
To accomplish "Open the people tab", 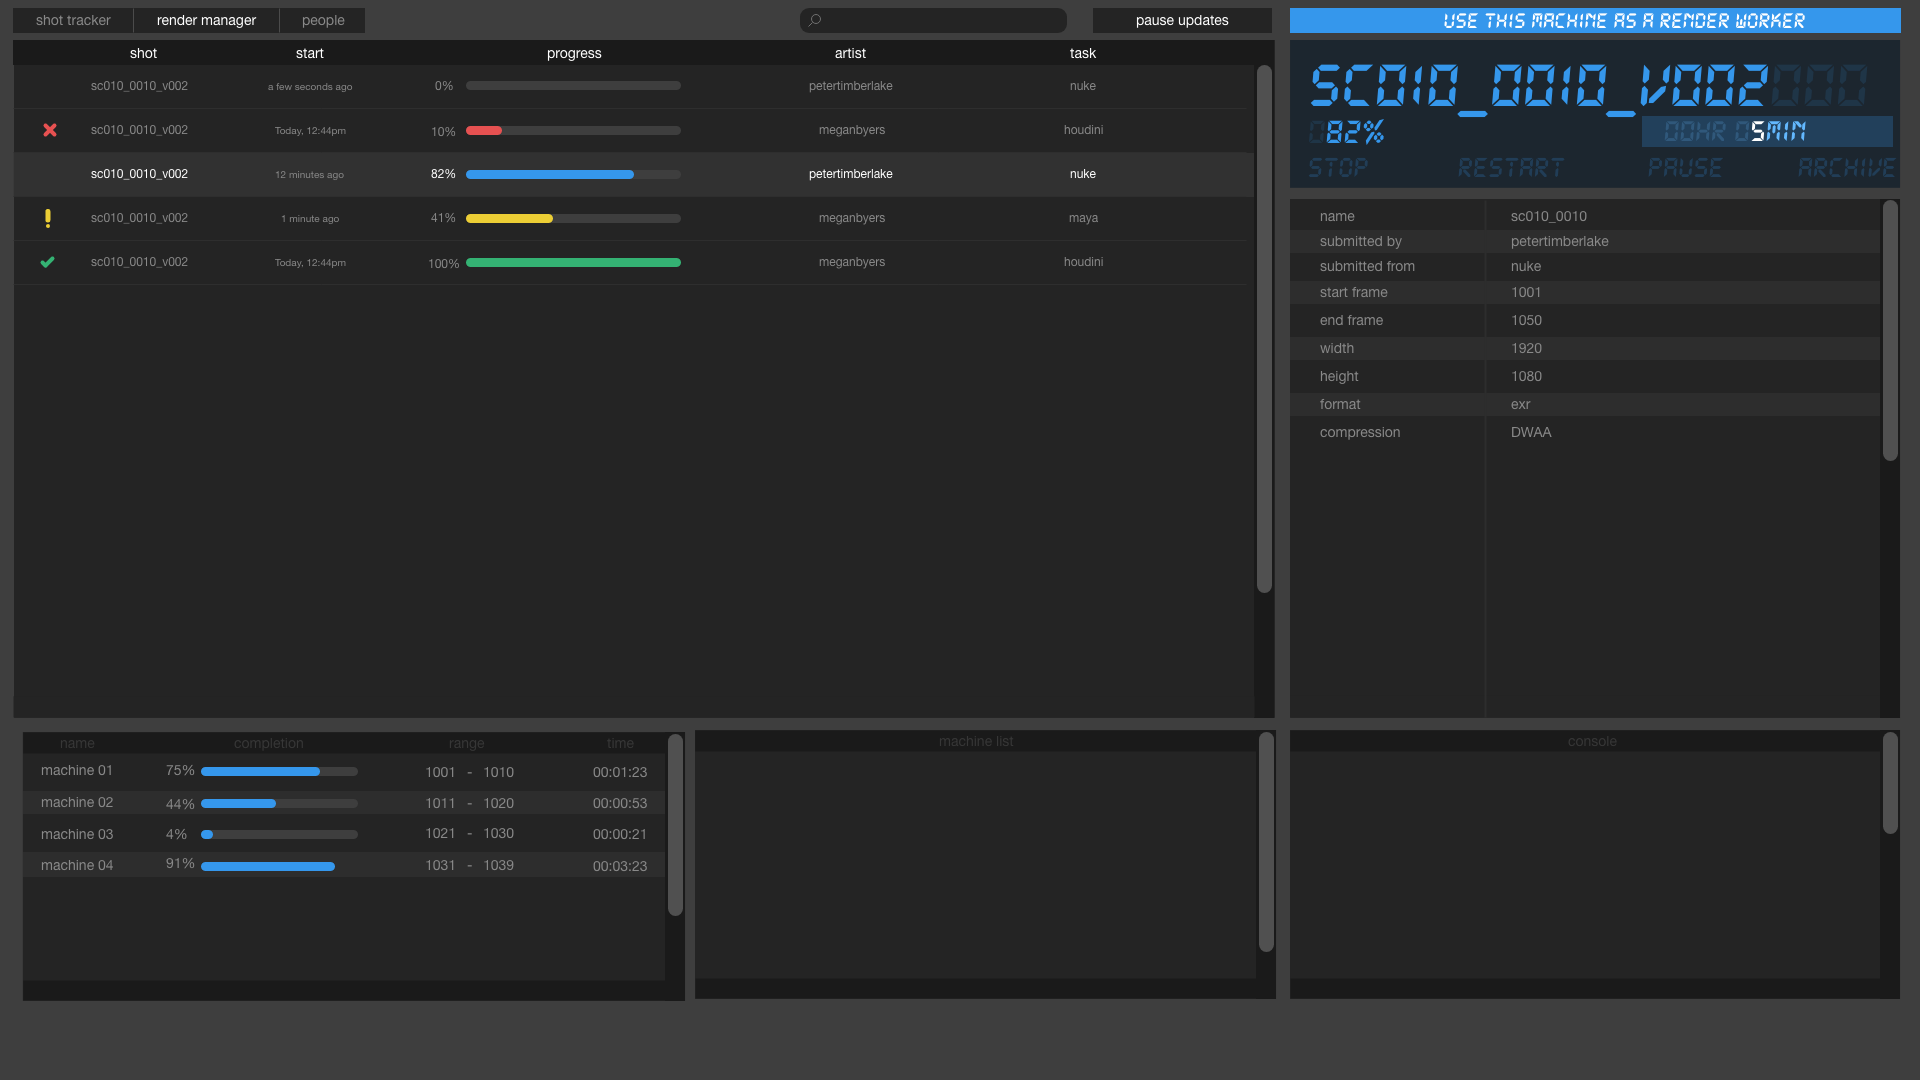I will [x=323, y=20].
